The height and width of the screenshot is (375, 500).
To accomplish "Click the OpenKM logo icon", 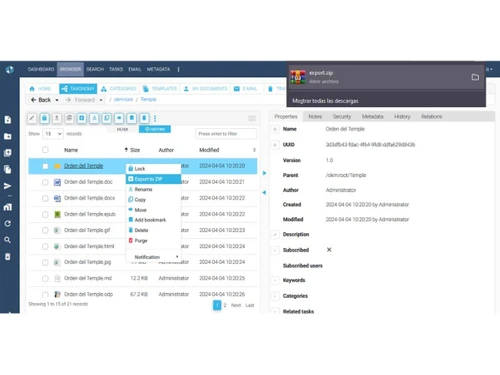I will pos(10,69).
